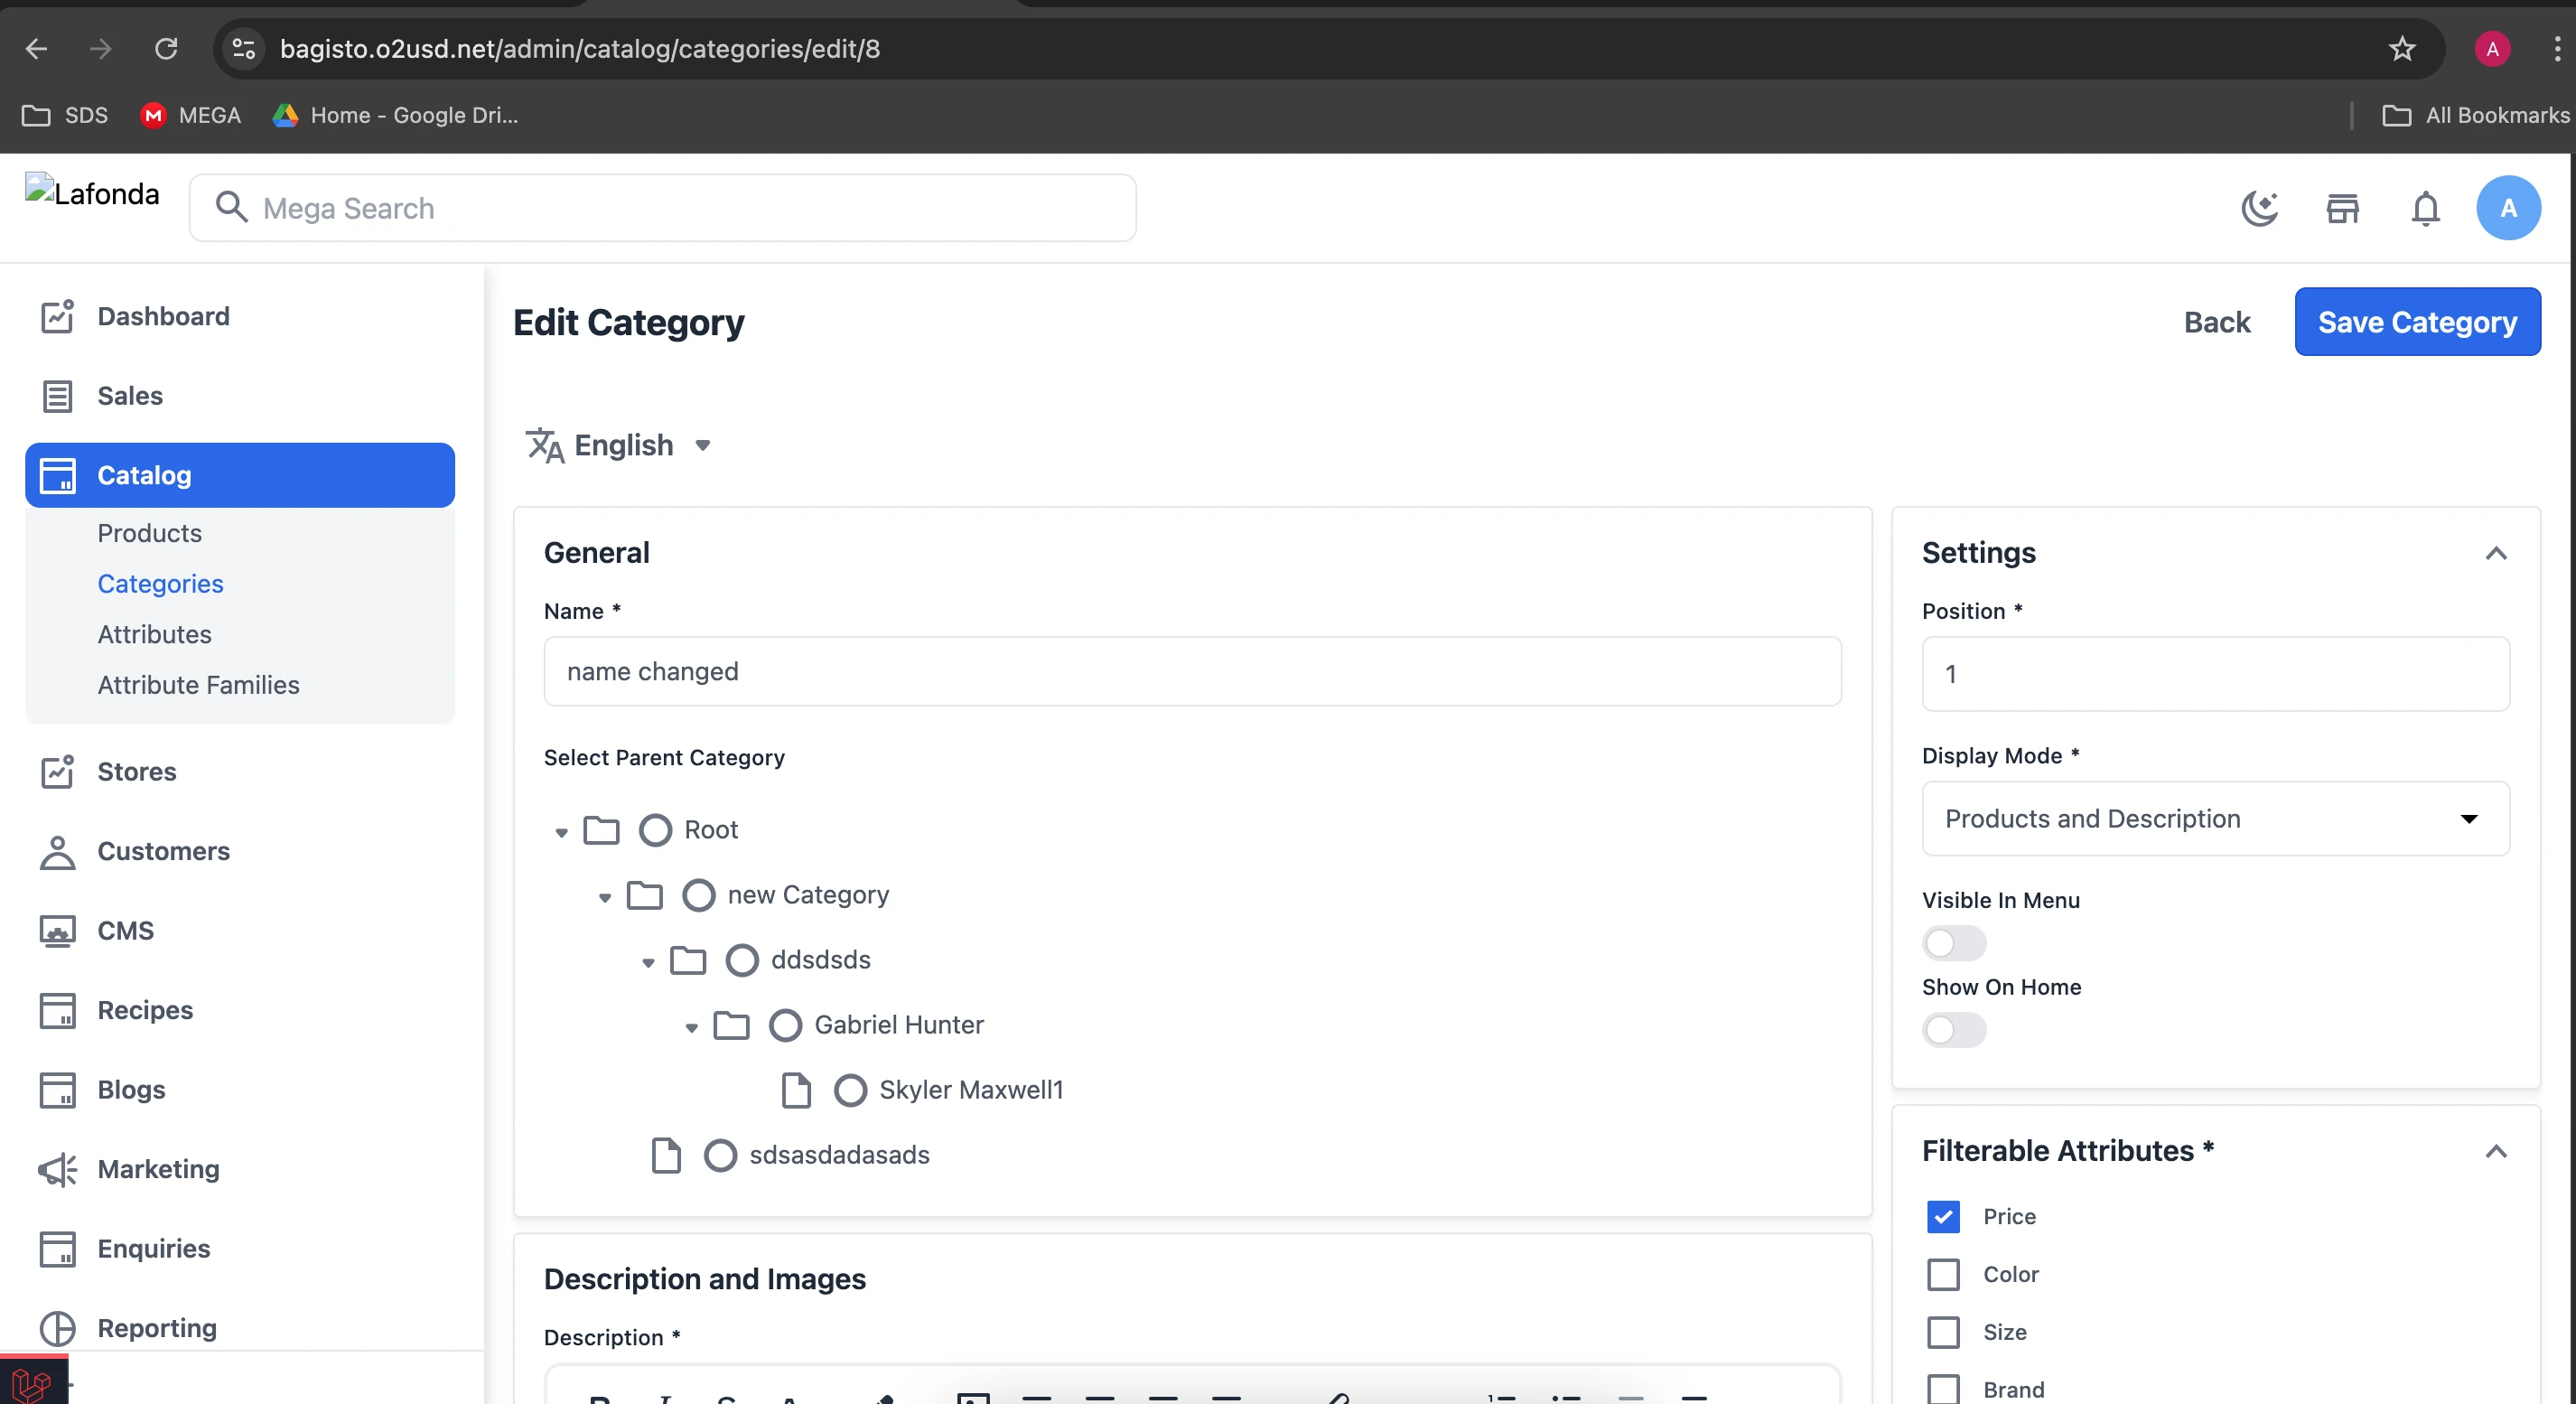
Task: Open the notifications bell
Action: click(2425, 208)
